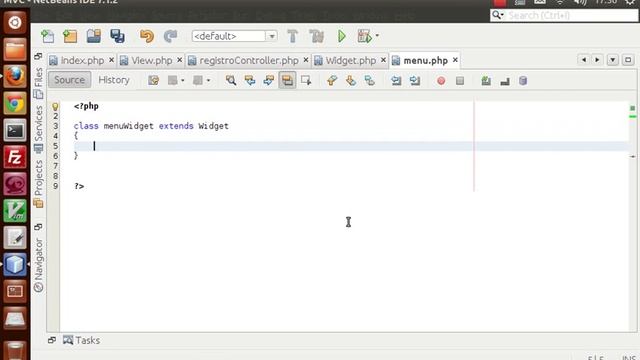Image resolution: width=640 pixels, height=360 pixels.
Task: Run the project with the green play icon
Action: (342, 36)
